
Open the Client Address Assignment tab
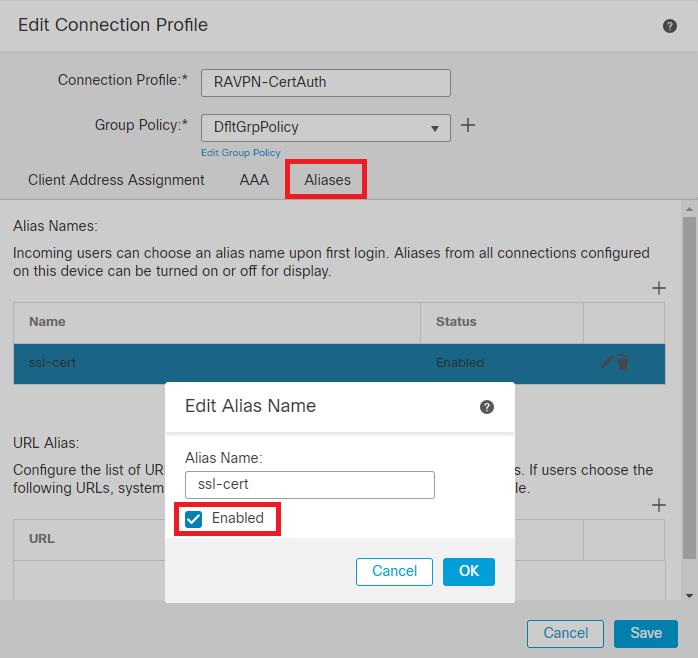click(116, 180)
